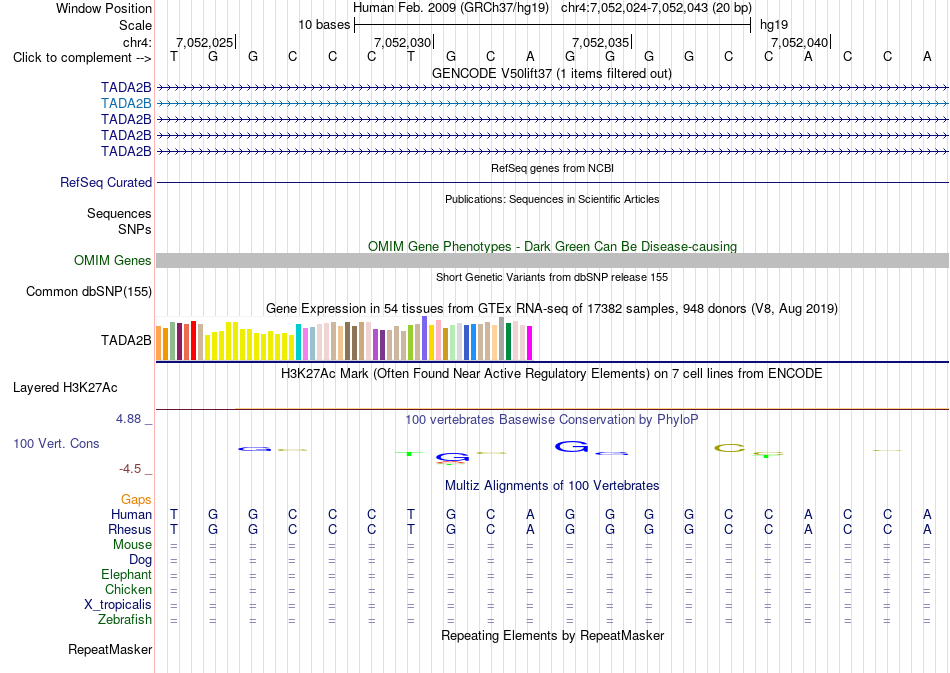Click the Sequences track label
950x673 pixels.
click(119, 213)
